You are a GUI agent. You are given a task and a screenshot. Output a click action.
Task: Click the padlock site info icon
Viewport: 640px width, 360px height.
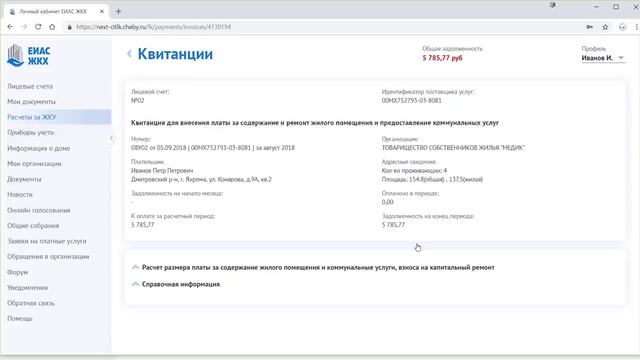(69, 27)
